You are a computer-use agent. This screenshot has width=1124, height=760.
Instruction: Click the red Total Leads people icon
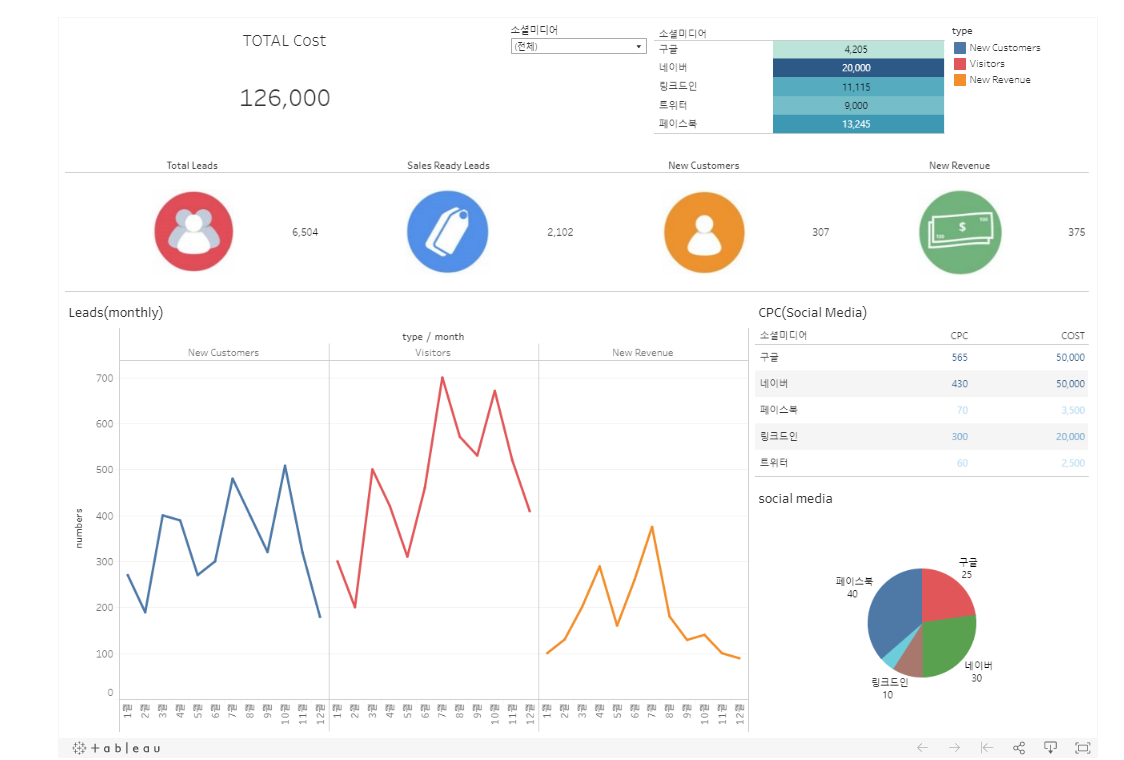click(x=194, y=232)
